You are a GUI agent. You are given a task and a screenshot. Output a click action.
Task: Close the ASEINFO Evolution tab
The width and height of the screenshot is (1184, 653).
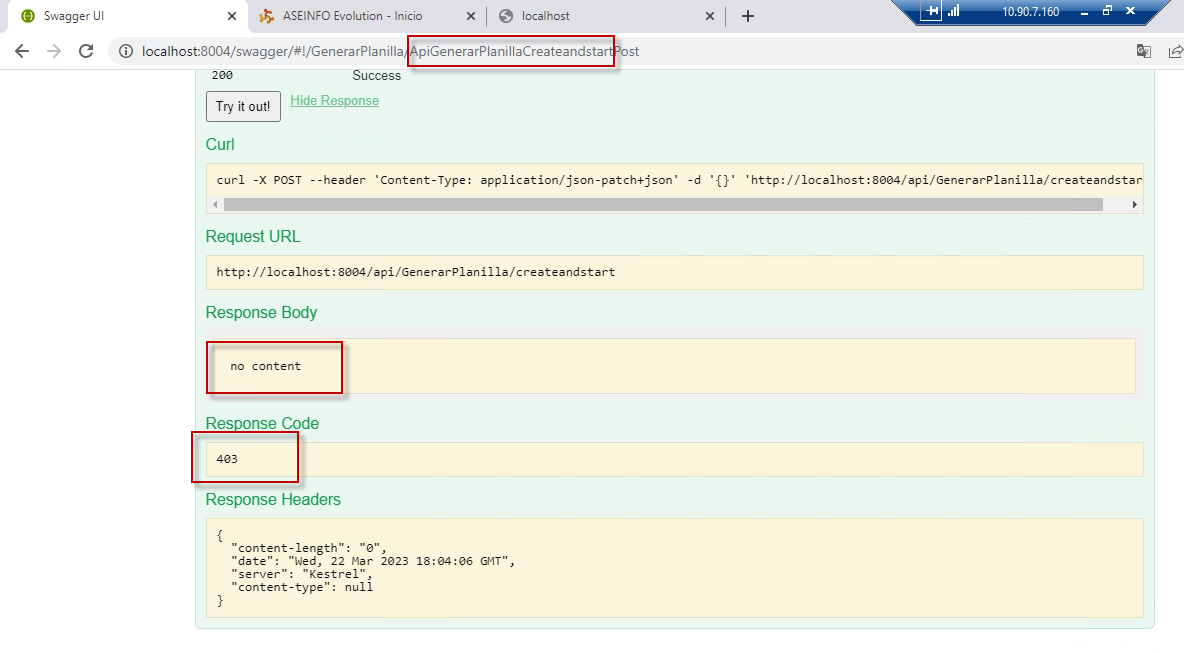click(470, 16)
